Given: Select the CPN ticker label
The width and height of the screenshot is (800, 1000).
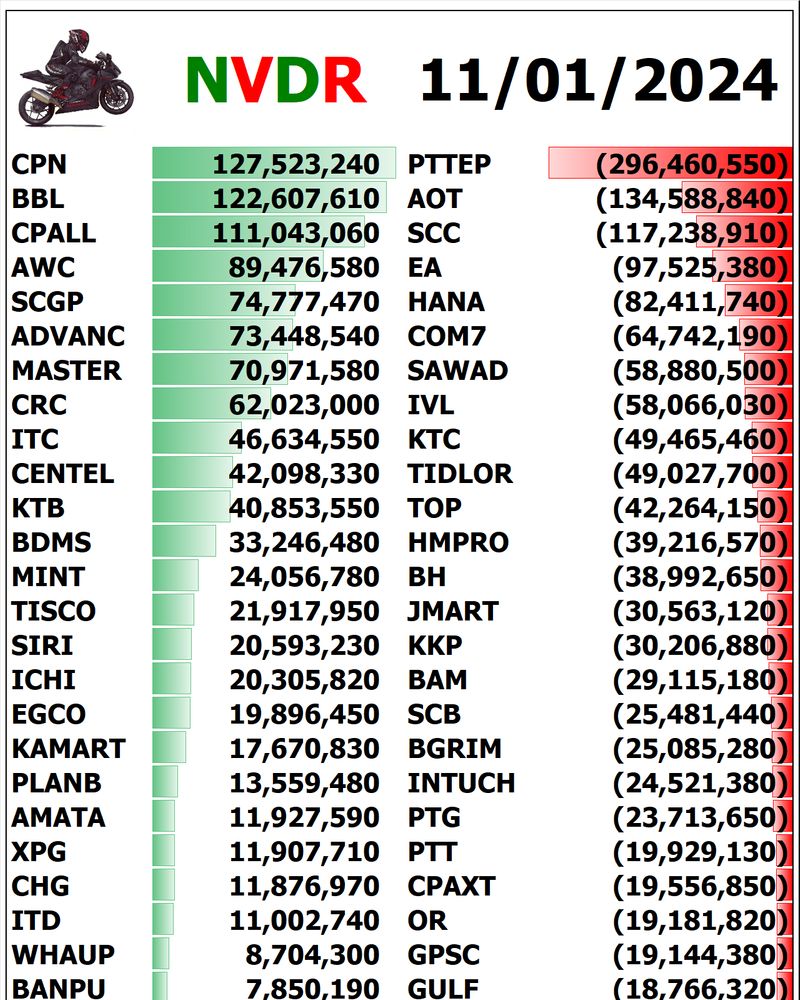Looking at the screenshot, I should coord(40,164).
